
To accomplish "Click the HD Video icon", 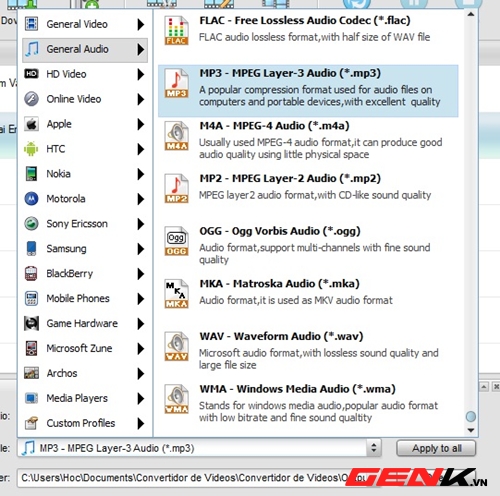I will coord(31,74).
